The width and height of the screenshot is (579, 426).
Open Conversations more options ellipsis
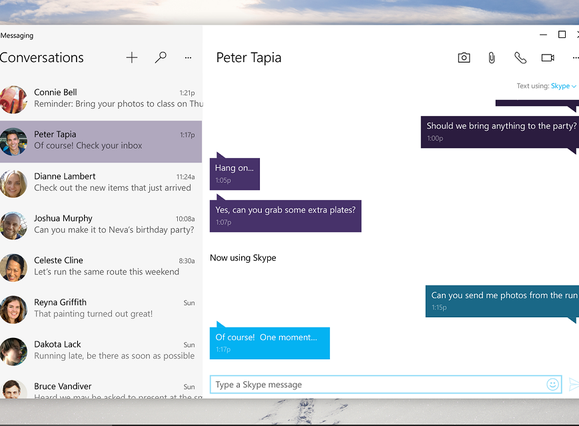pos(188,58)
